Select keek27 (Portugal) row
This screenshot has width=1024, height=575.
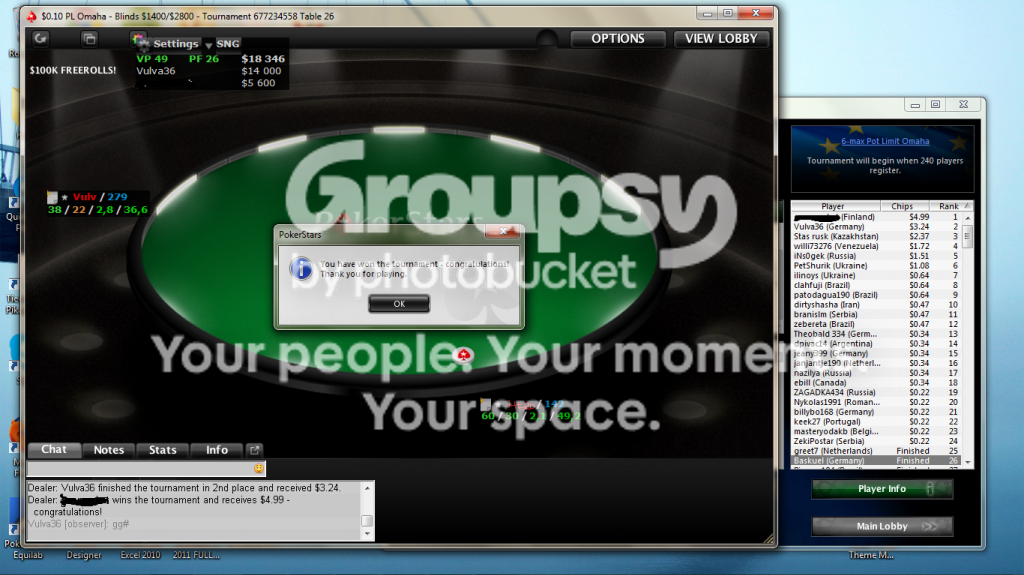[876, 422]
